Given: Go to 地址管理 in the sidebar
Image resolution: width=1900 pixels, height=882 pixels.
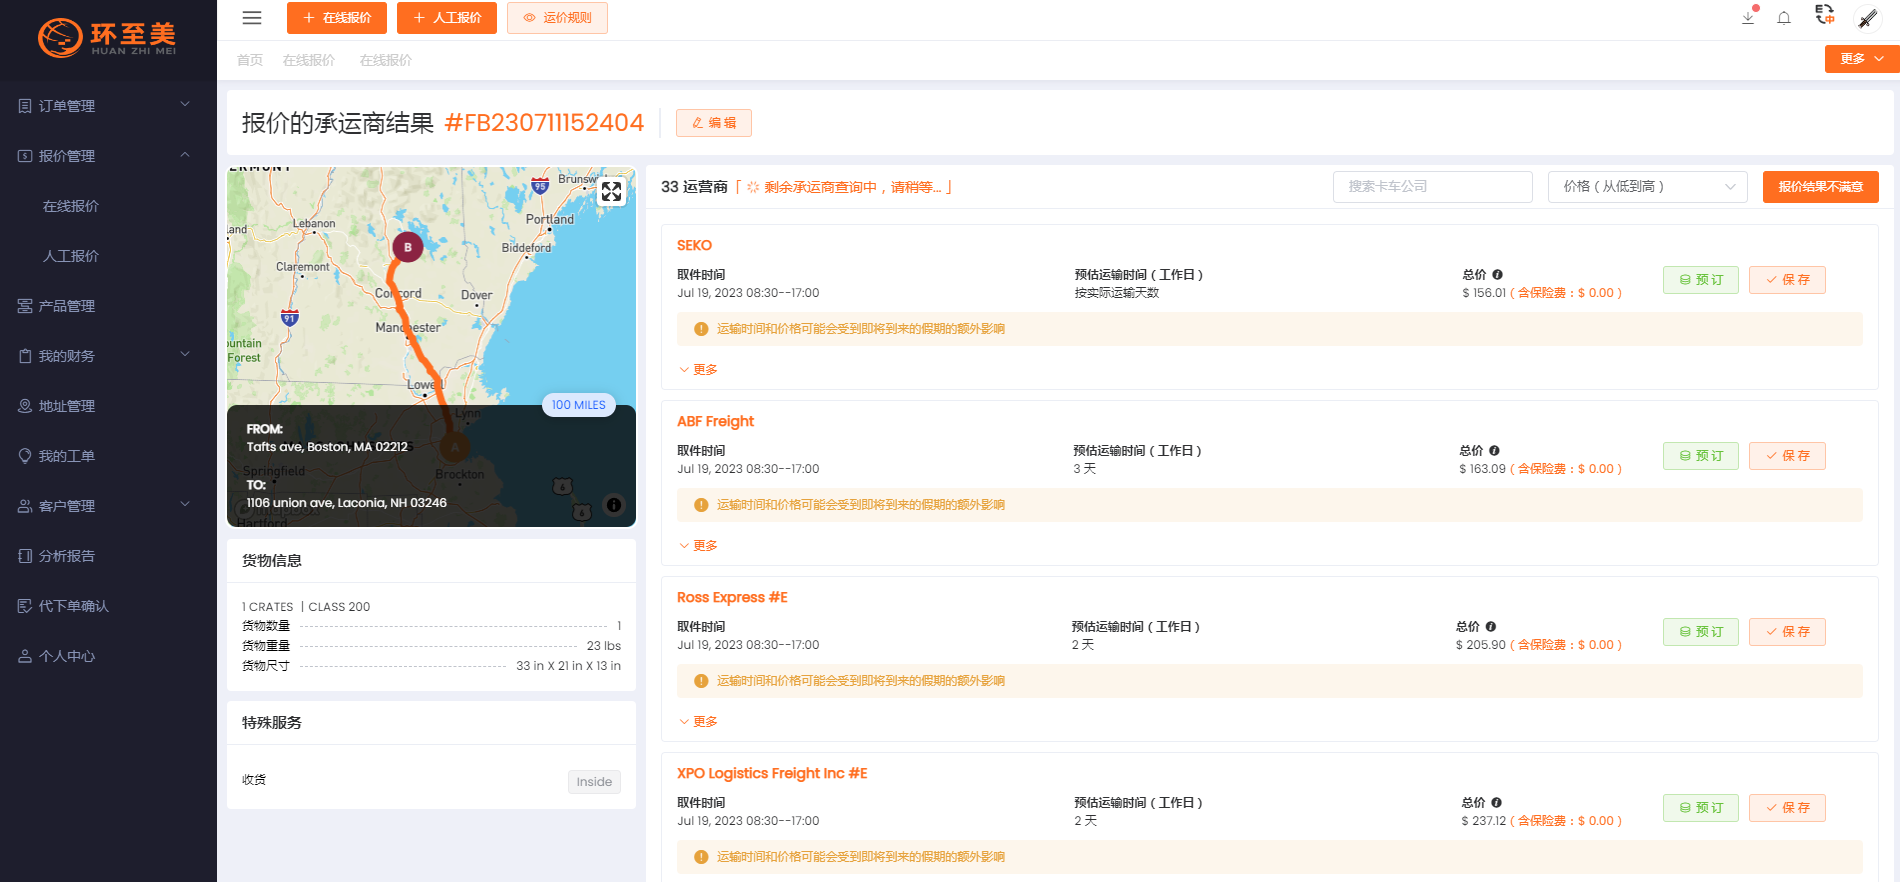Looking at the screenshot, I should 67,406.
